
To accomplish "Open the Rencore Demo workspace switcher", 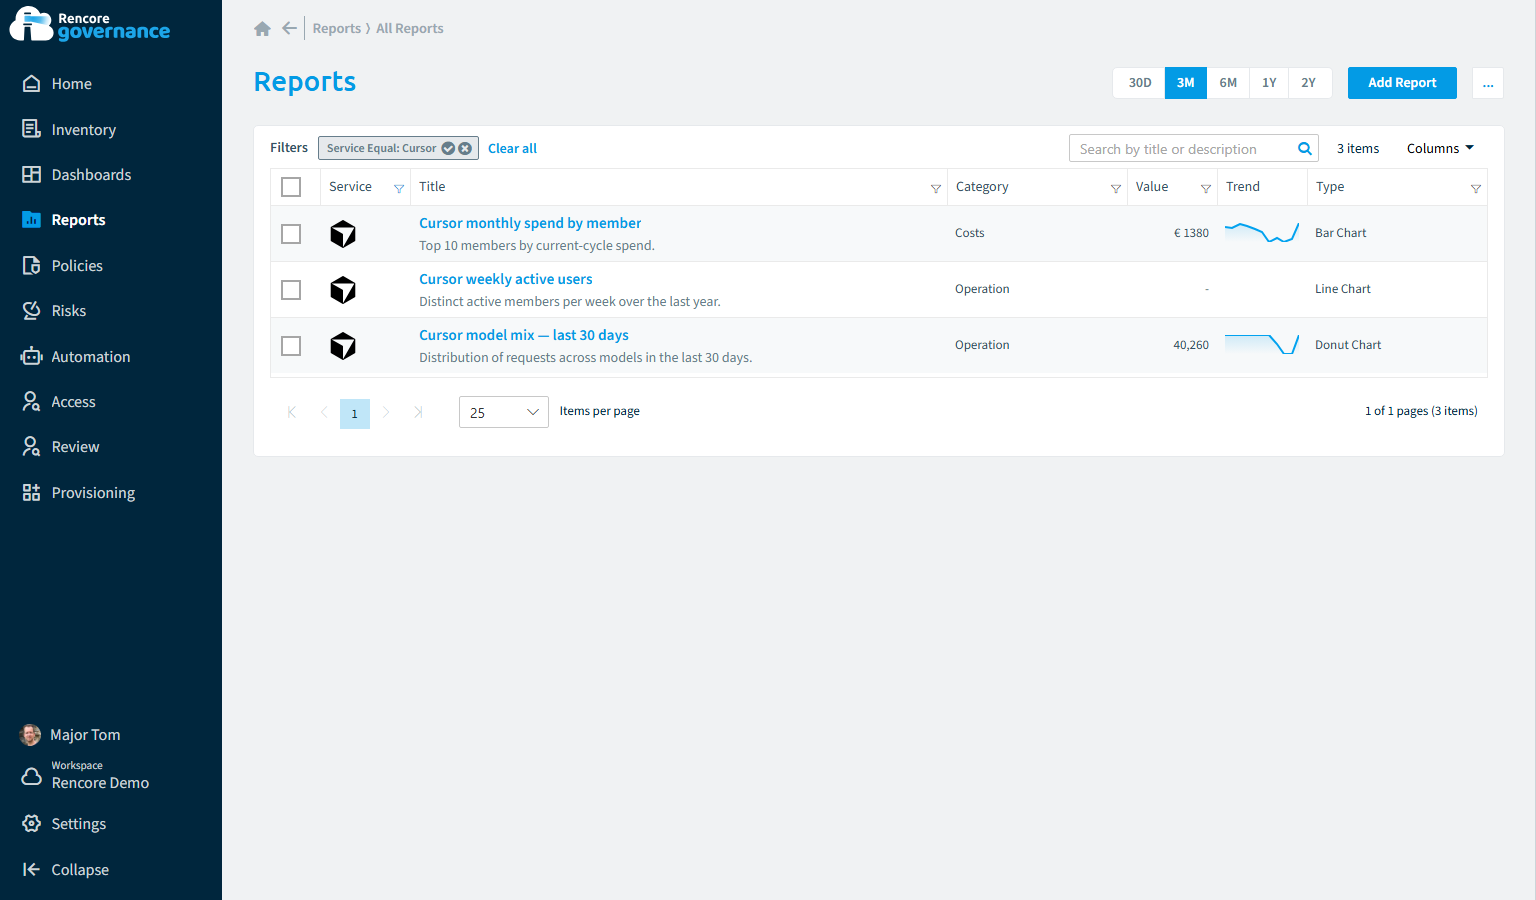I will (x=100, y=775).
